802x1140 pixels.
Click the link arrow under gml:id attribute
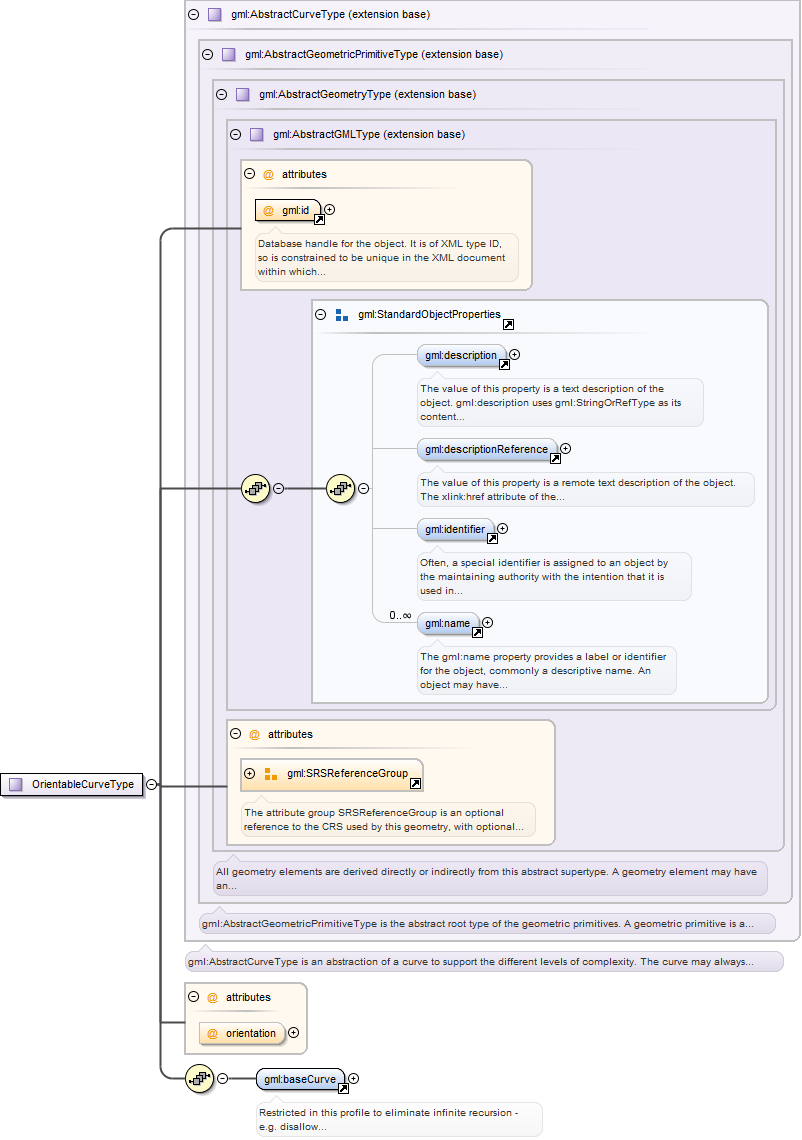tap(316, 221)
